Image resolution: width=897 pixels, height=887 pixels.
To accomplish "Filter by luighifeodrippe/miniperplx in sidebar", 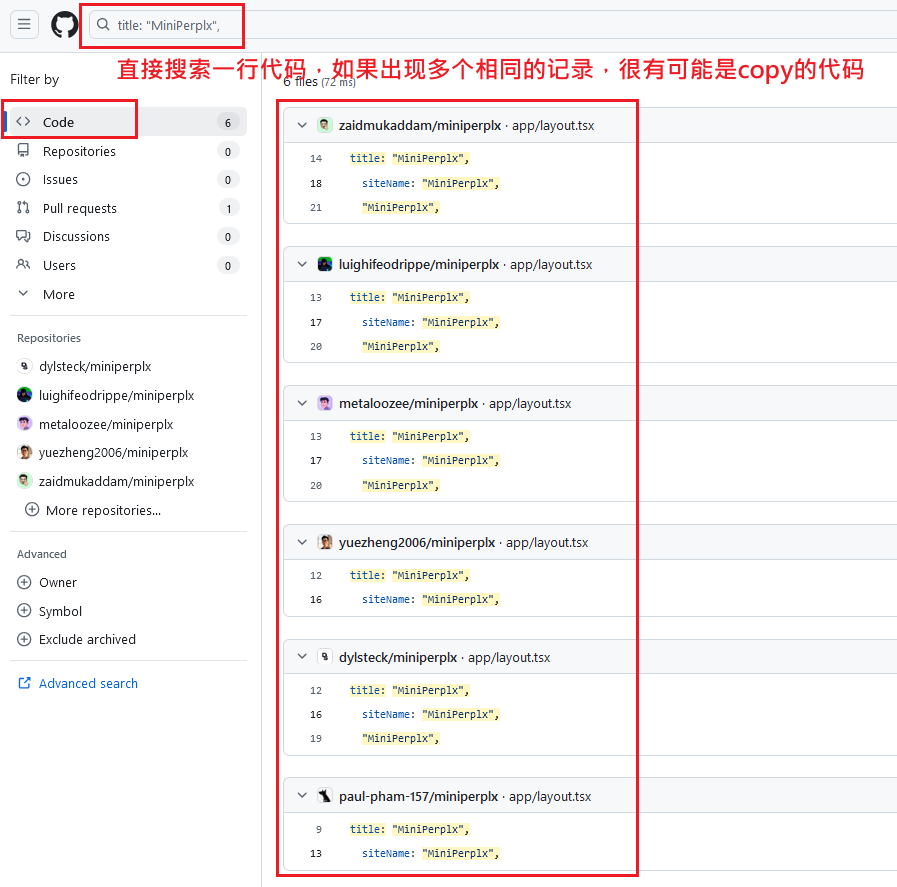I will 117,395.
